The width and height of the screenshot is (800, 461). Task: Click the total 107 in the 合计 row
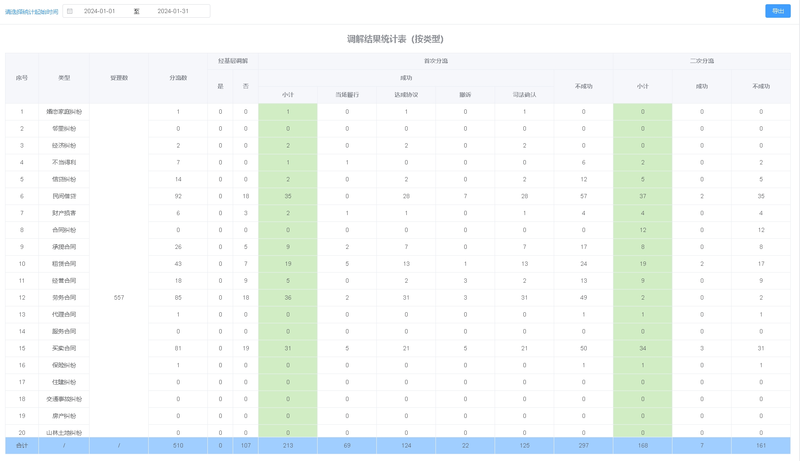pos(245,445)
